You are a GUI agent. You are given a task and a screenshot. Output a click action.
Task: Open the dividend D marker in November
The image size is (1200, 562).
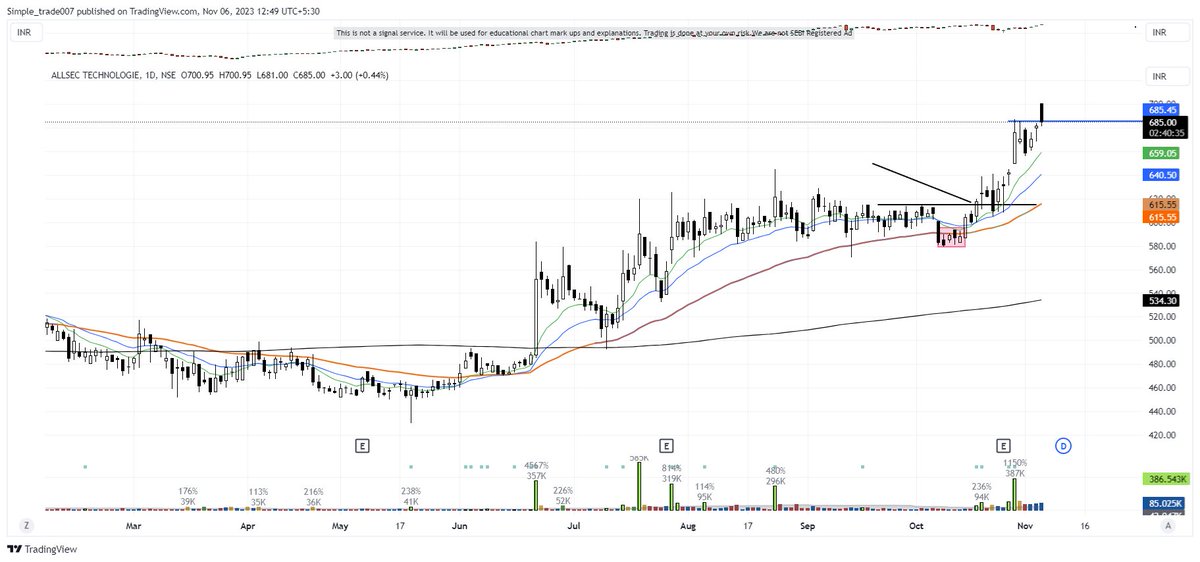point(1064,444)
